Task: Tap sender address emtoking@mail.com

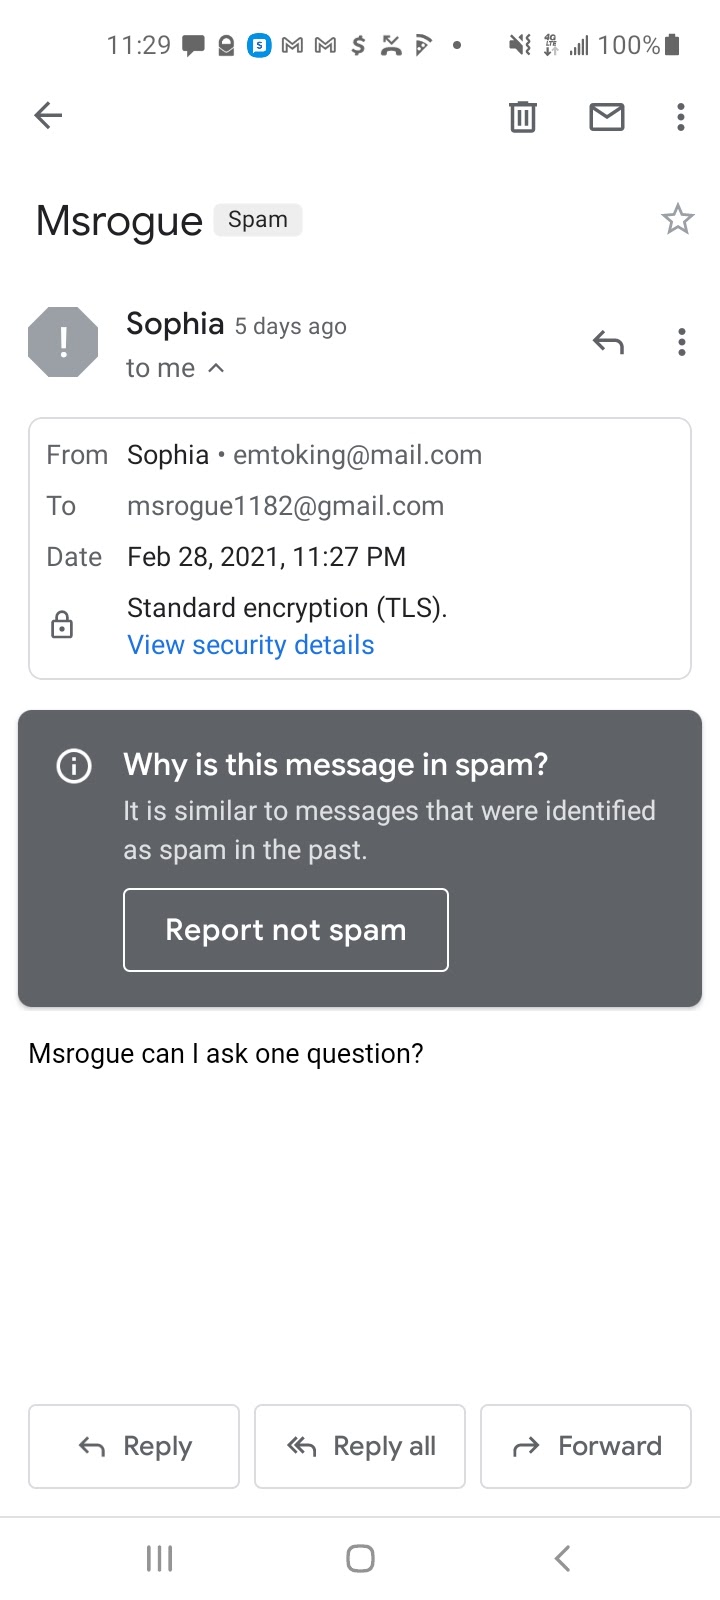Action: pos(357,455)
